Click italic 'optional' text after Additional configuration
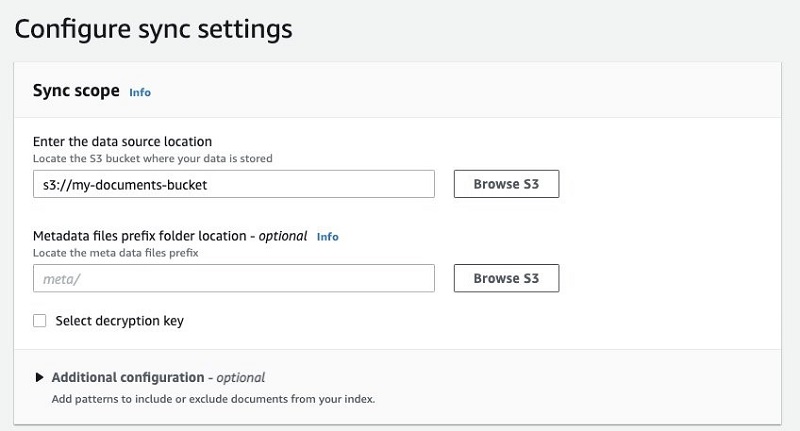The height and width of the screenshot is (431, 800). click(241, 377)
